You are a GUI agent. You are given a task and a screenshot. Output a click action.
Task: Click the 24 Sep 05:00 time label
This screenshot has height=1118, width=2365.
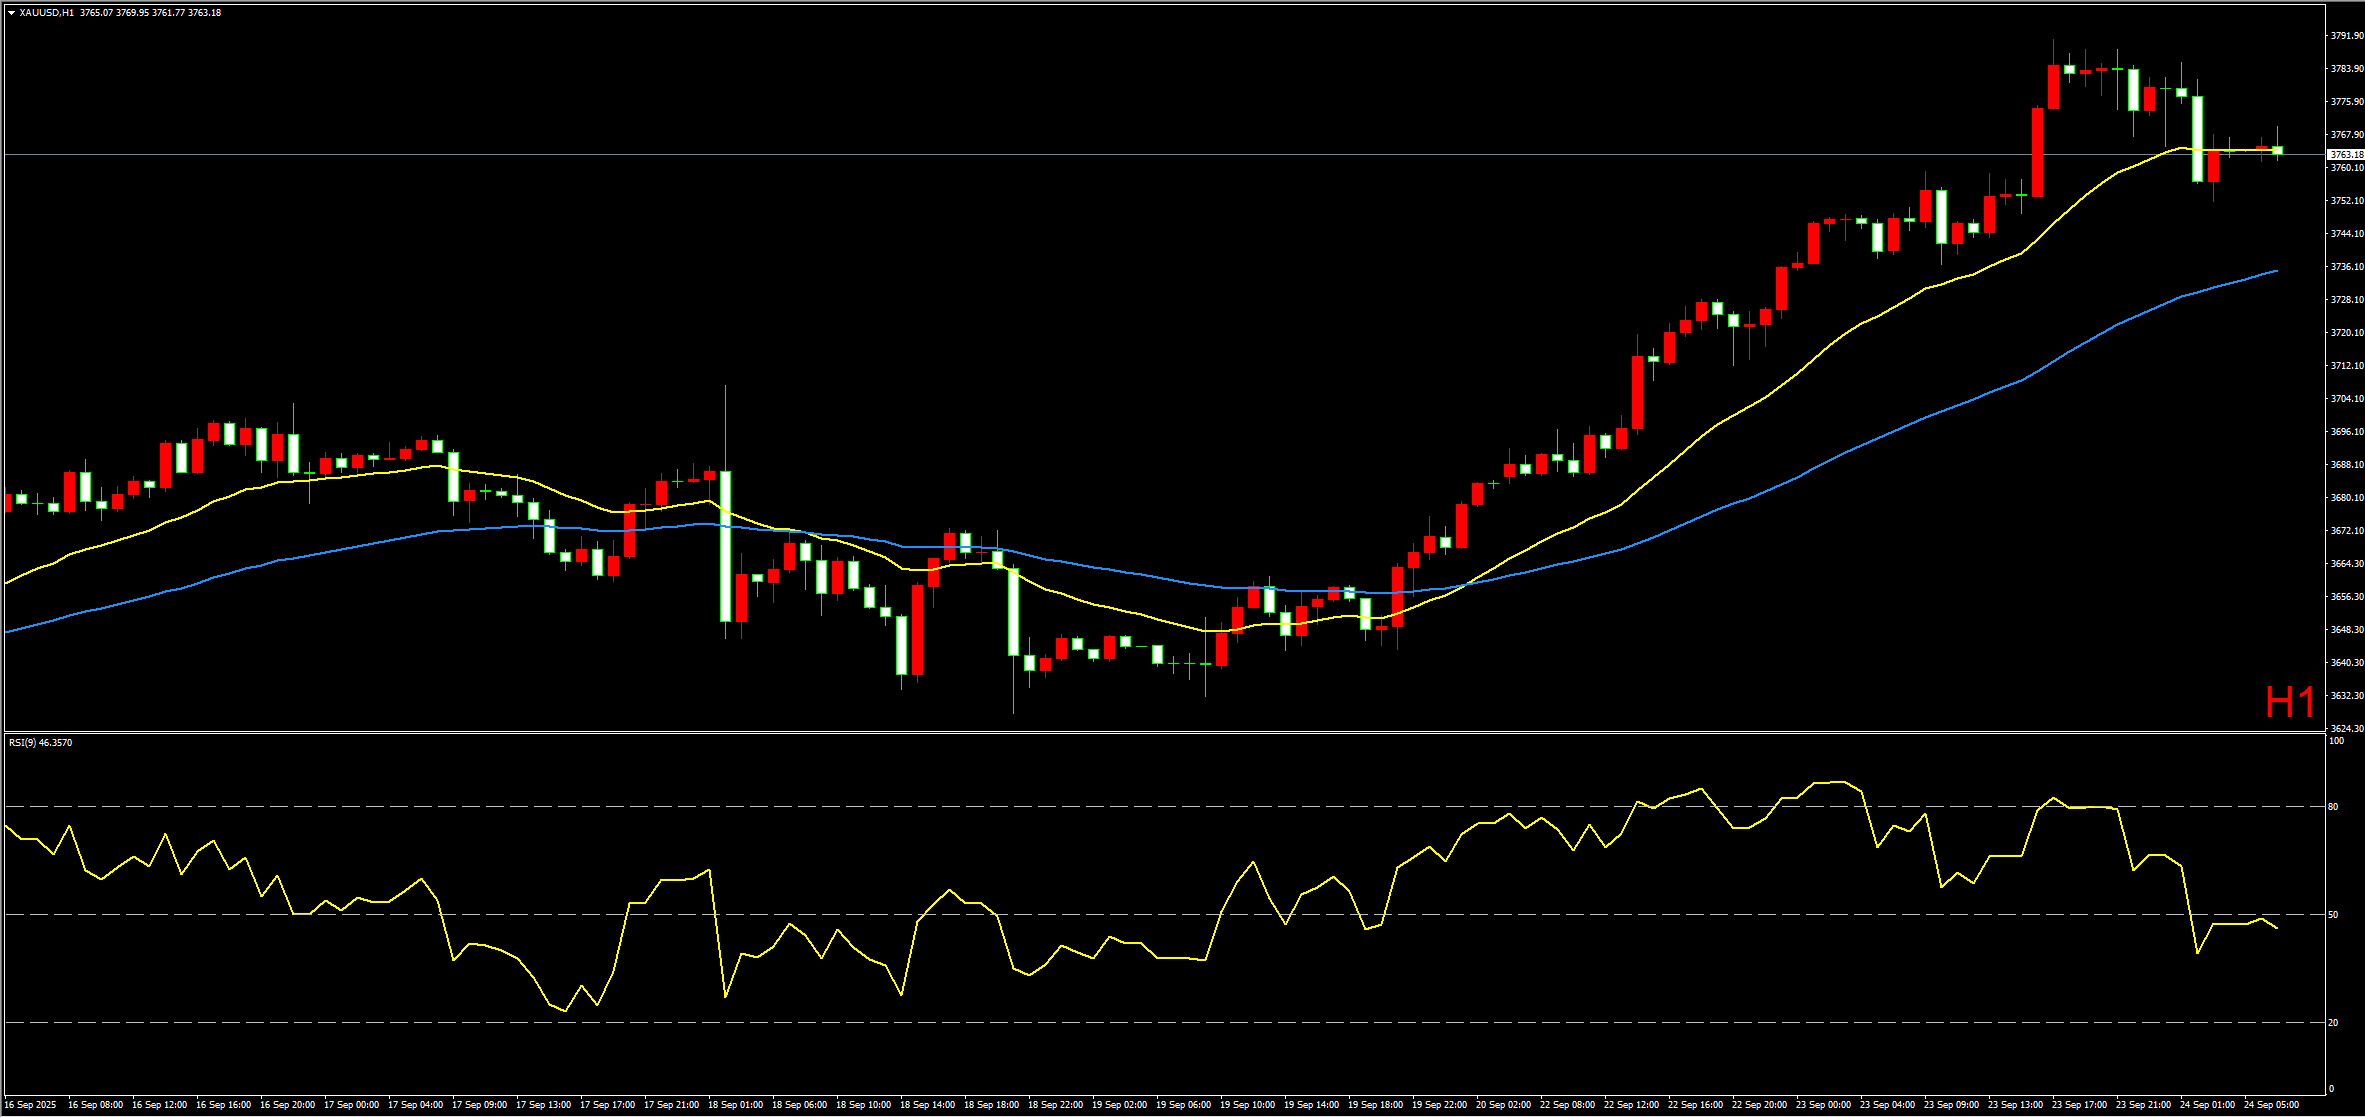(2271, 1105)
